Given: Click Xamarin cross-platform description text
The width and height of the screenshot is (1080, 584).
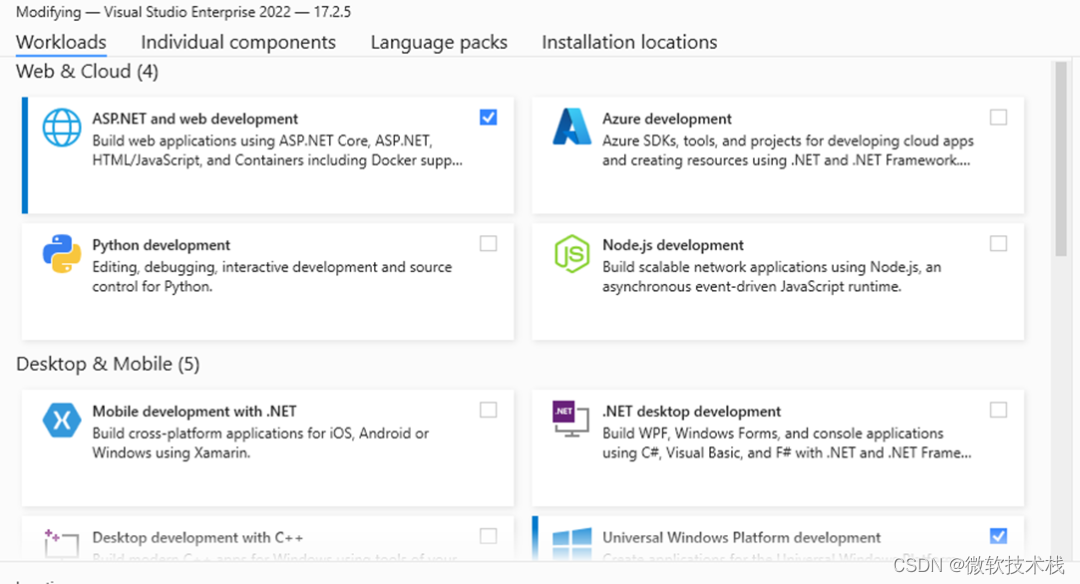Looking at the screenshot, I should [x=260, y=443].
